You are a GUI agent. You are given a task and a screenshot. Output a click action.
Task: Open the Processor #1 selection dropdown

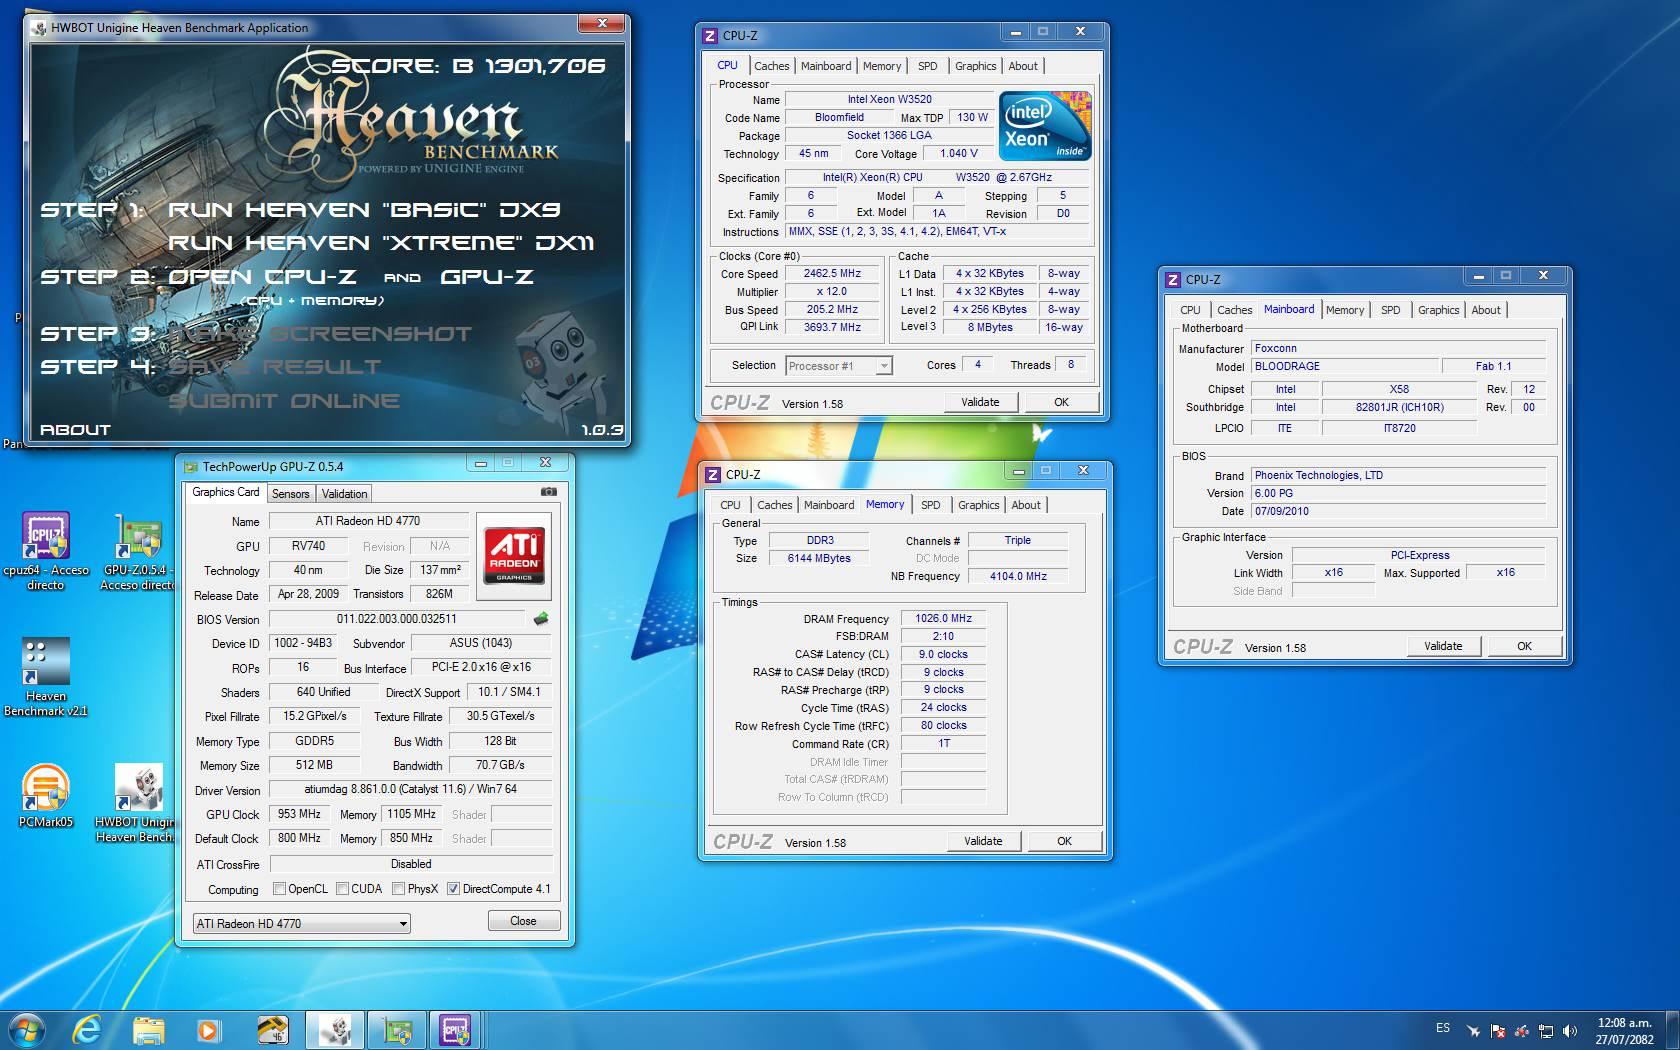838,366
